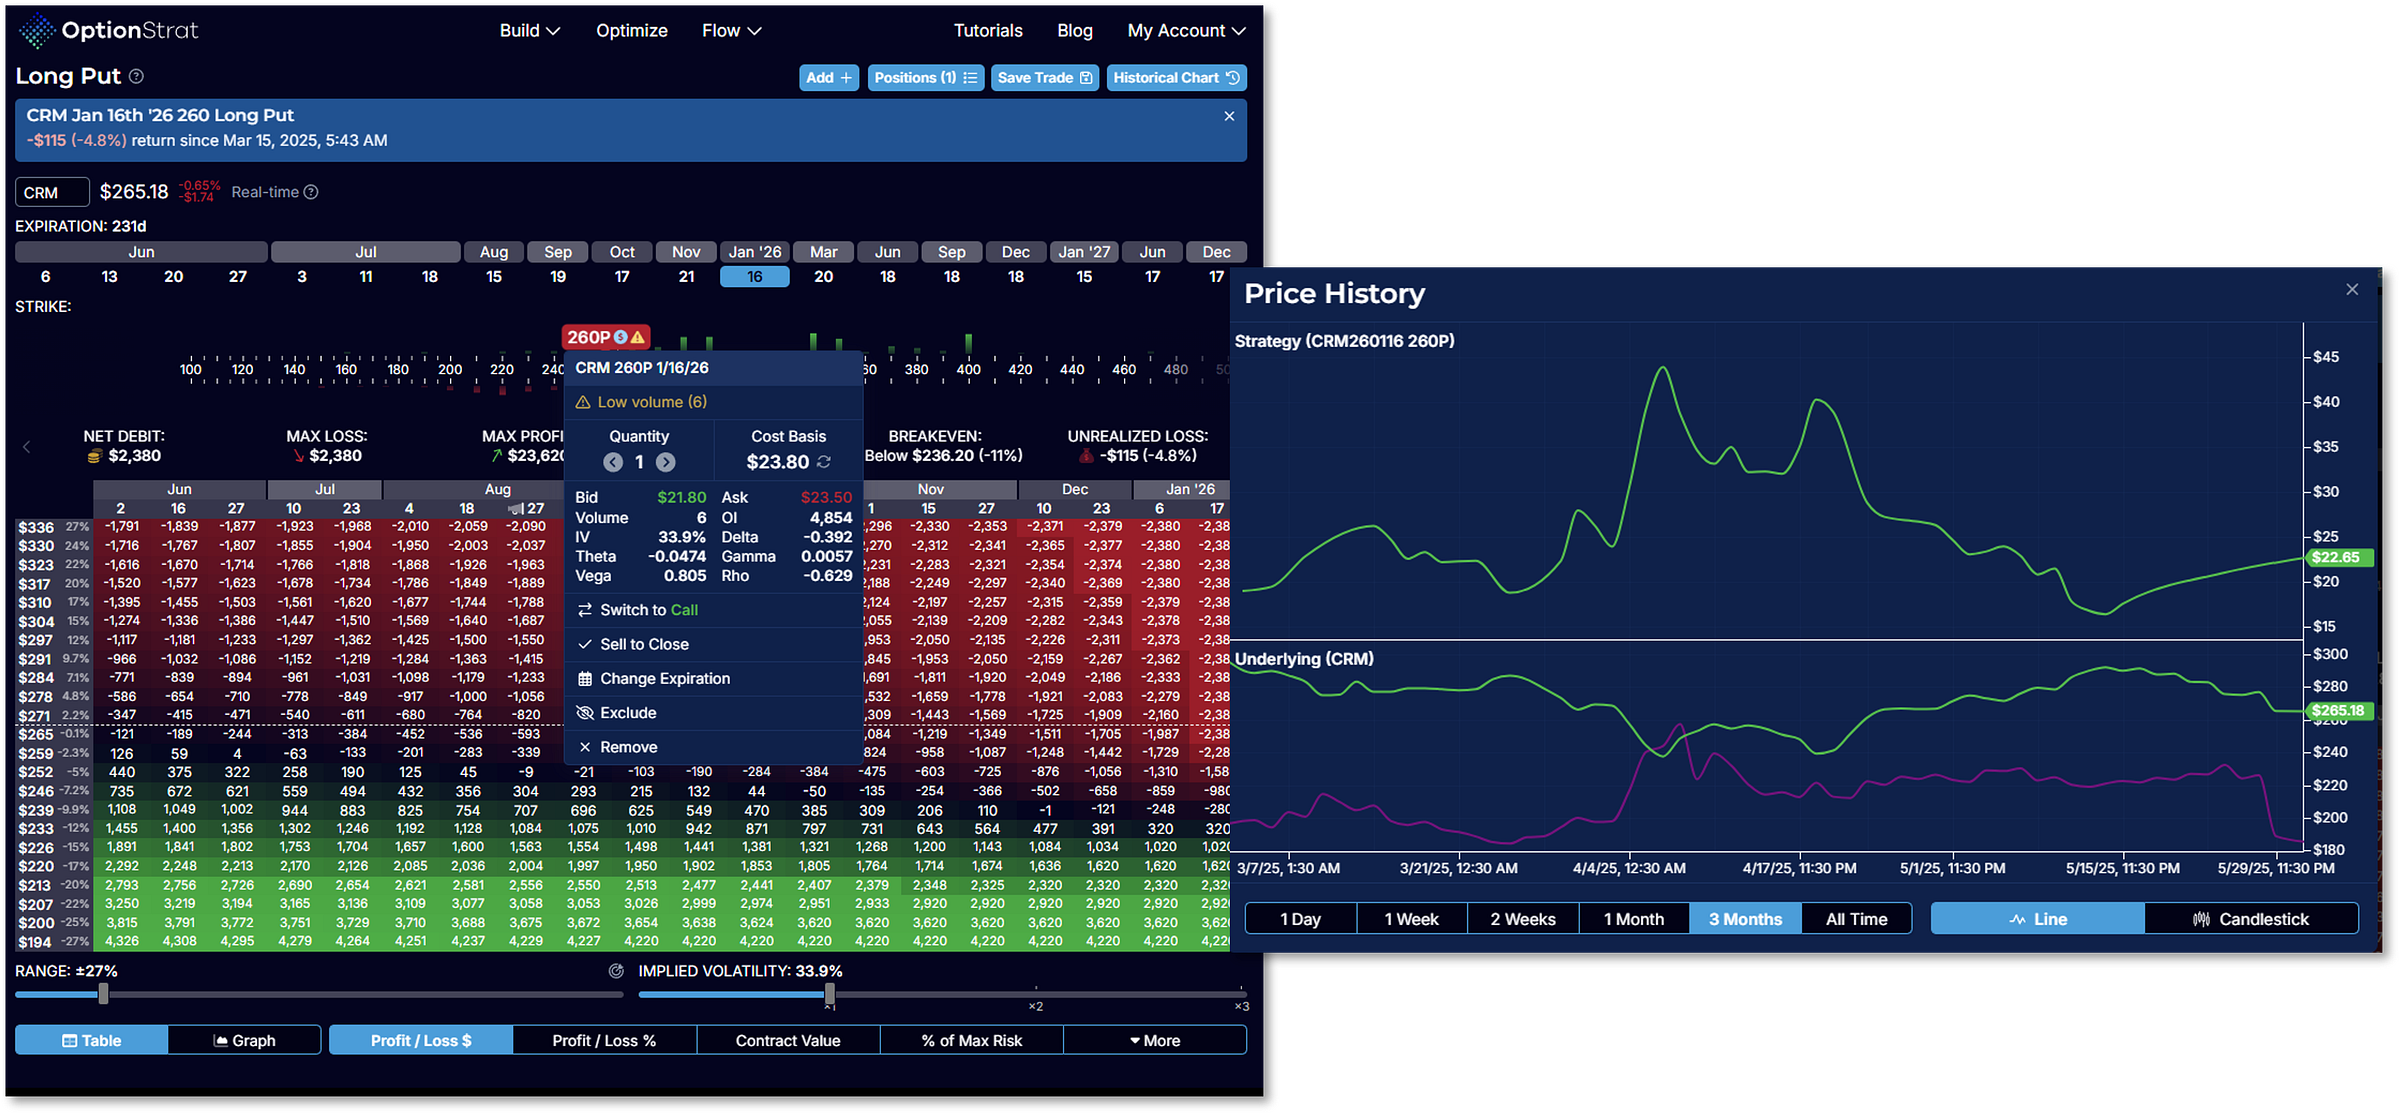2400x1114 pixels.
Task: Select the 1 Week range tab
Action: (1412, 919)
